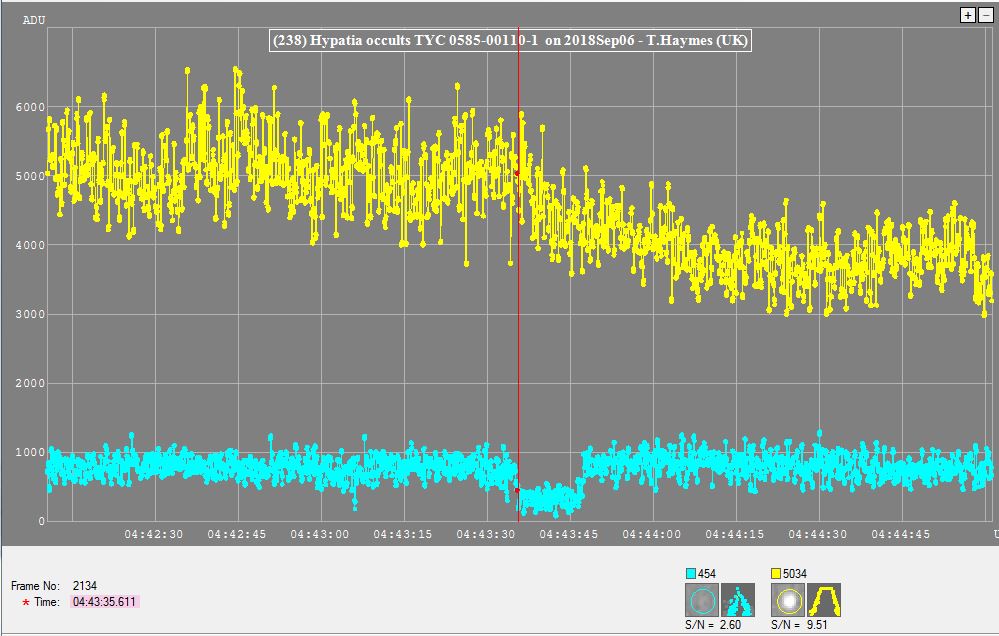This screenshot has width=999, height=636.
Task: Click the cyan color swatch for 454
Action: [691, 573]
